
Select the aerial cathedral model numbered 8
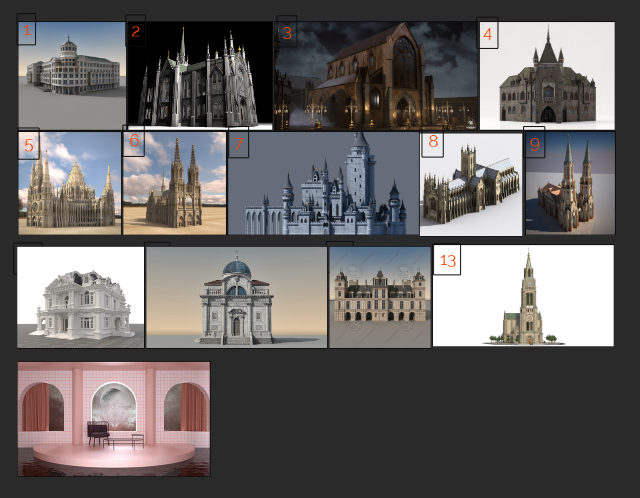(471, 184)
